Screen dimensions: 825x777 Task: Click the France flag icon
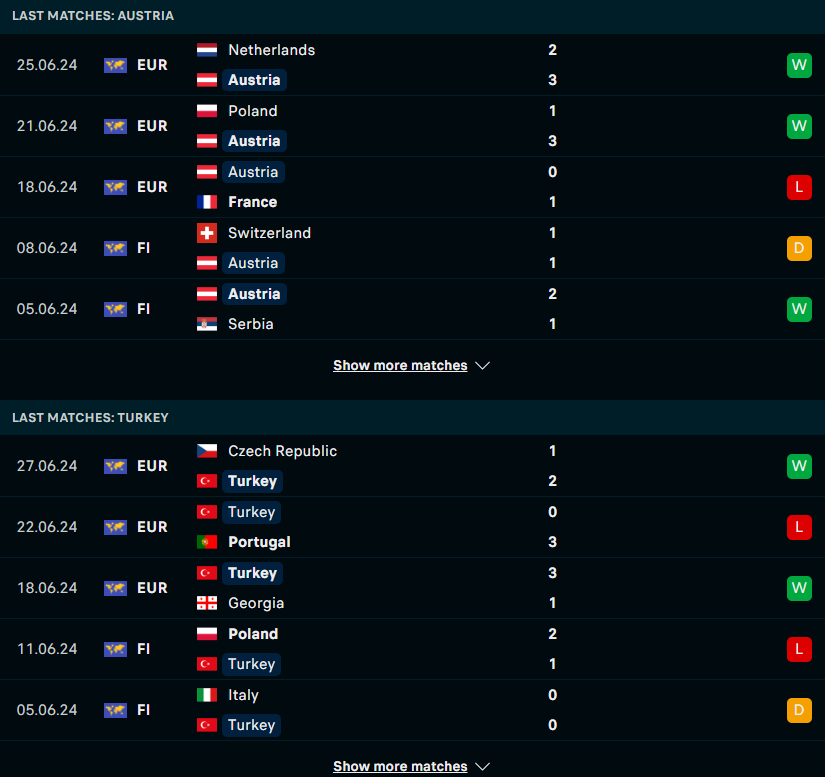pos(207,202)
